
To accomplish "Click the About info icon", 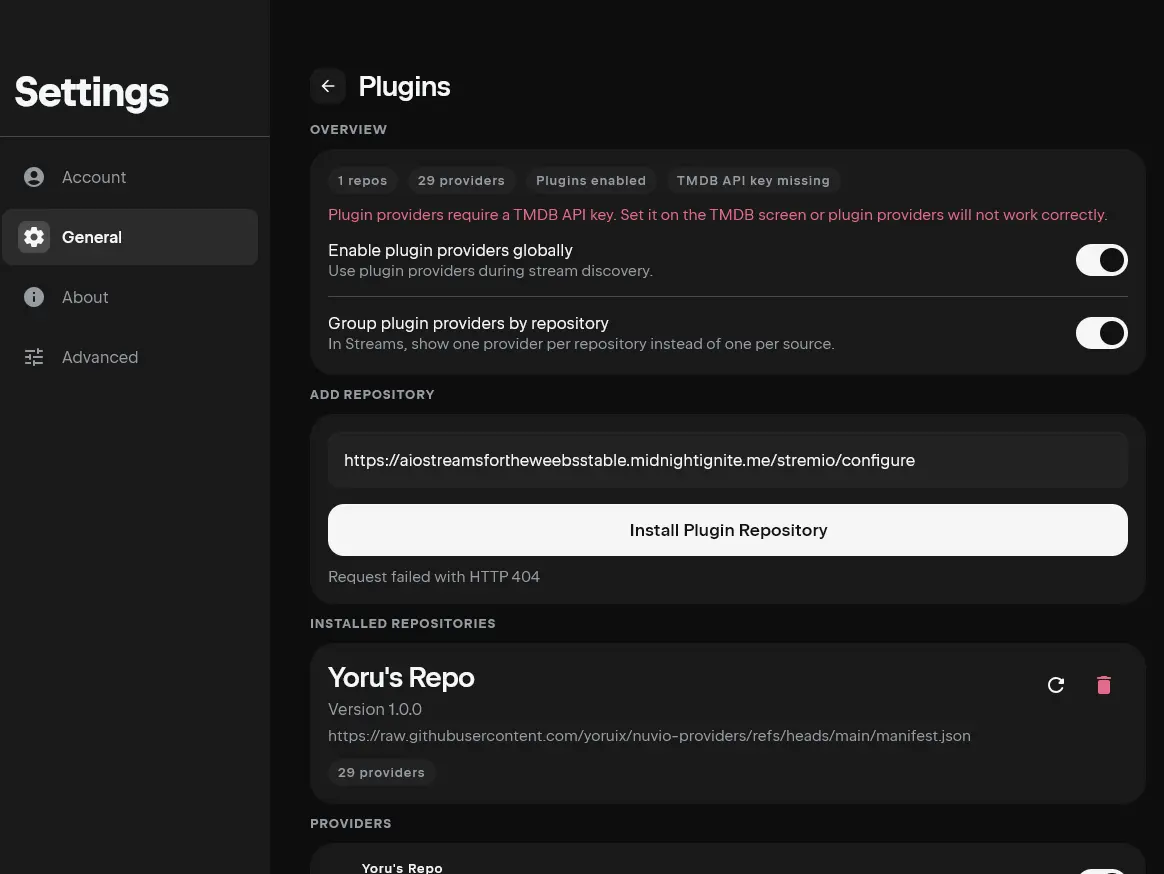I will pyautogui.click(x=33, y=297).
